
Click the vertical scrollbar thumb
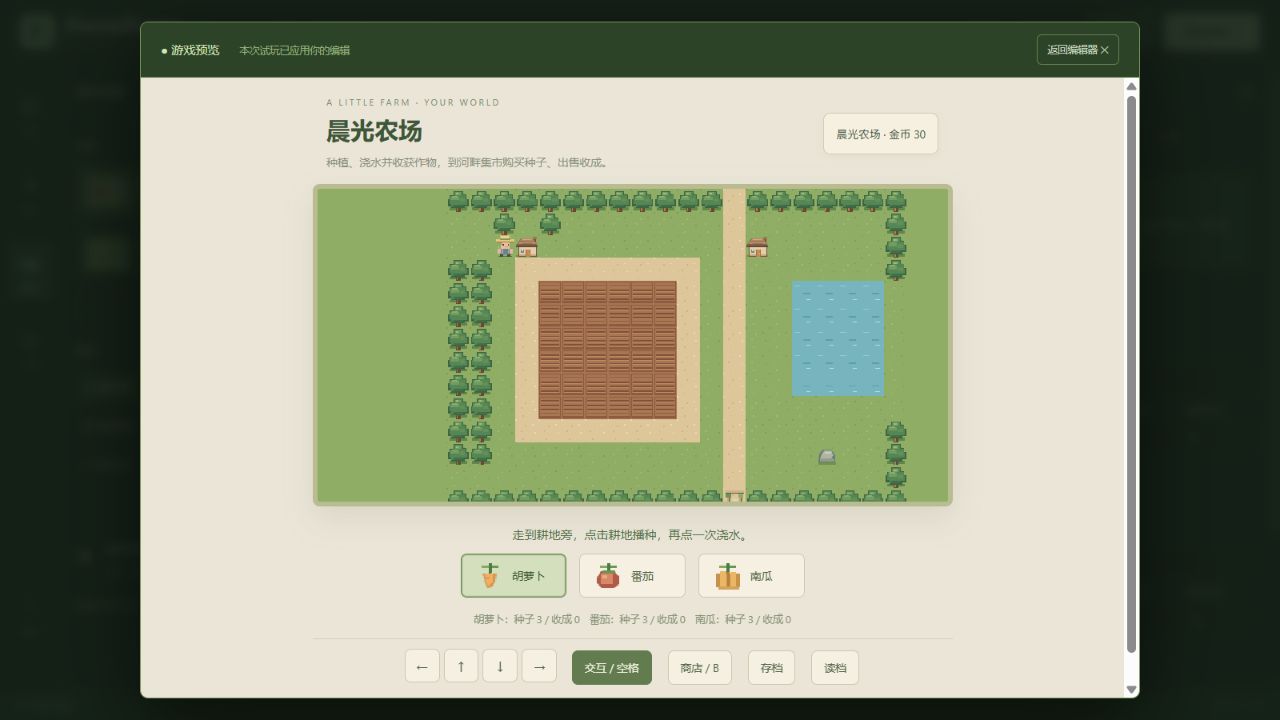click(1131, 375)
